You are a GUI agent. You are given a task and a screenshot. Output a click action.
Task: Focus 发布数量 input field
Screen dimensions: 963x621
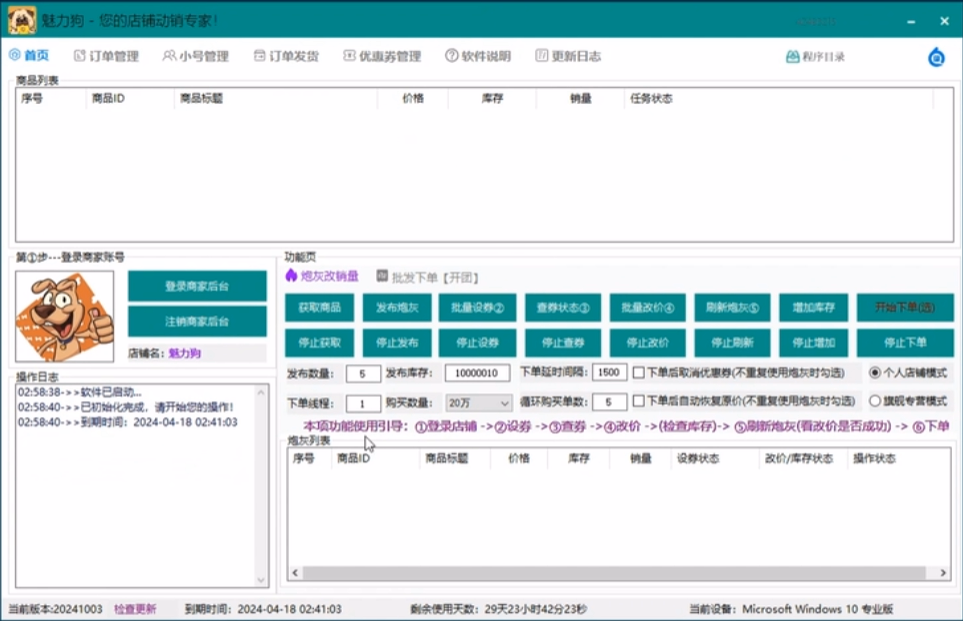[363, 373]
